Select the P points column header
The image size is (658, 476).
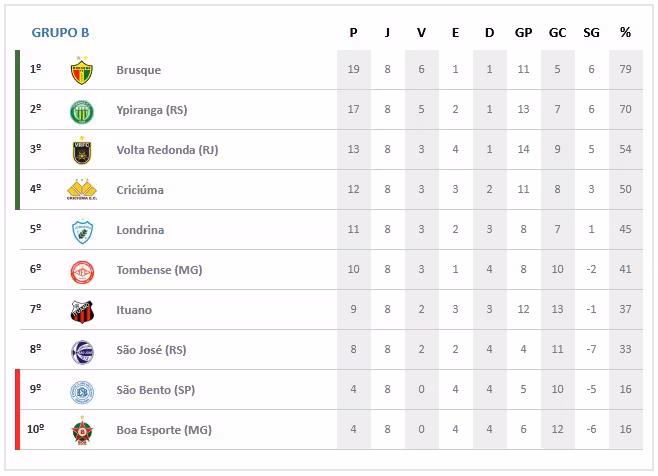tap(353, 33)
